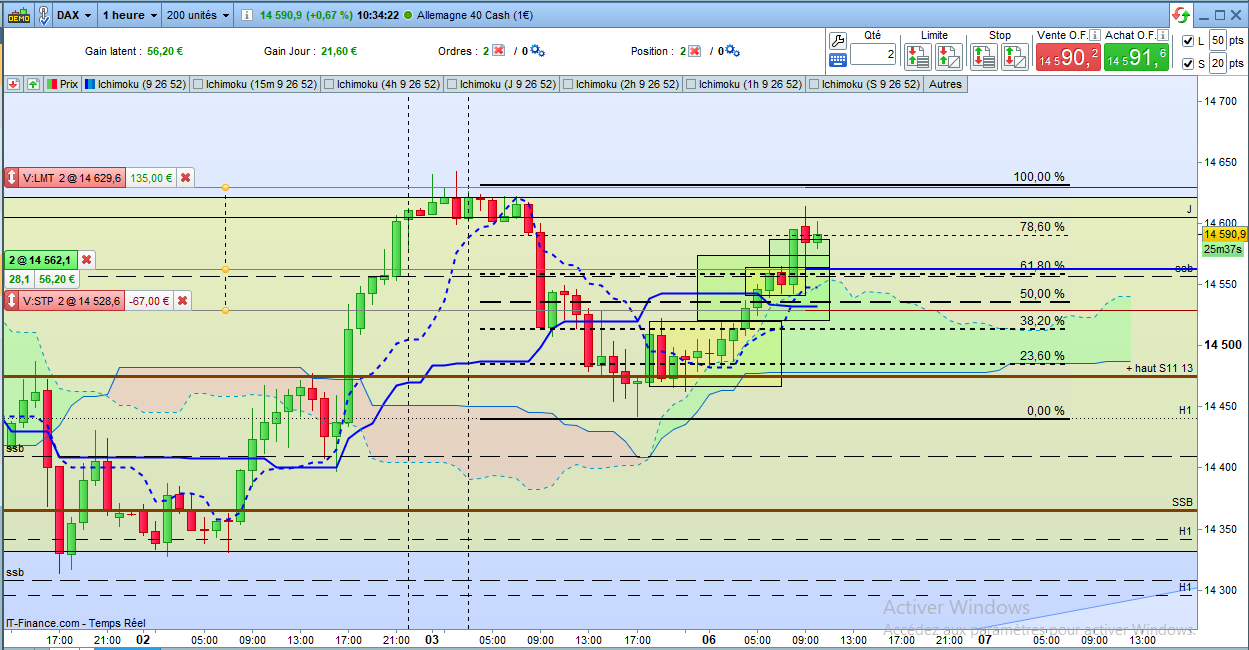Click the 100,00 % Fibonacci level label
Image resolution: width=1249 pixels, height=650 pixels.
click(x=1039, y=177)
